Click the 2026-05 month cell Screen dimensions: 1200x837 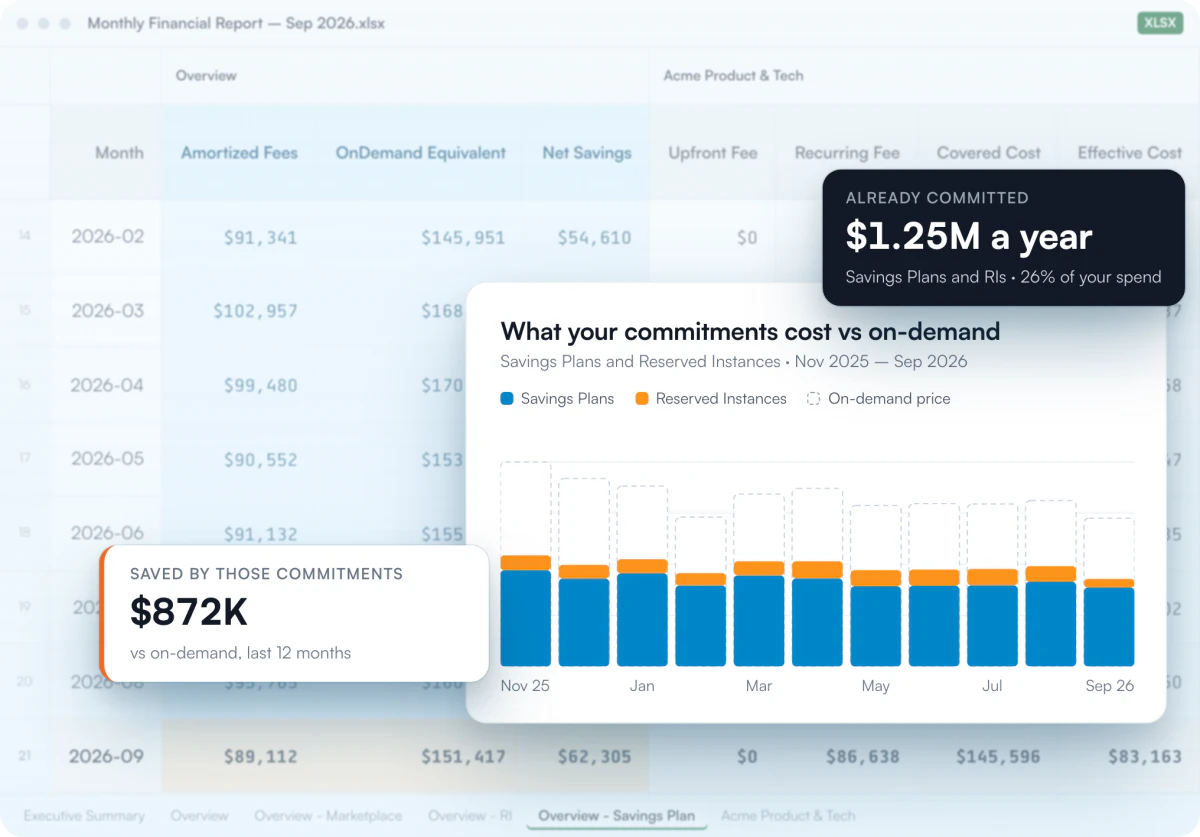(107, 459)
